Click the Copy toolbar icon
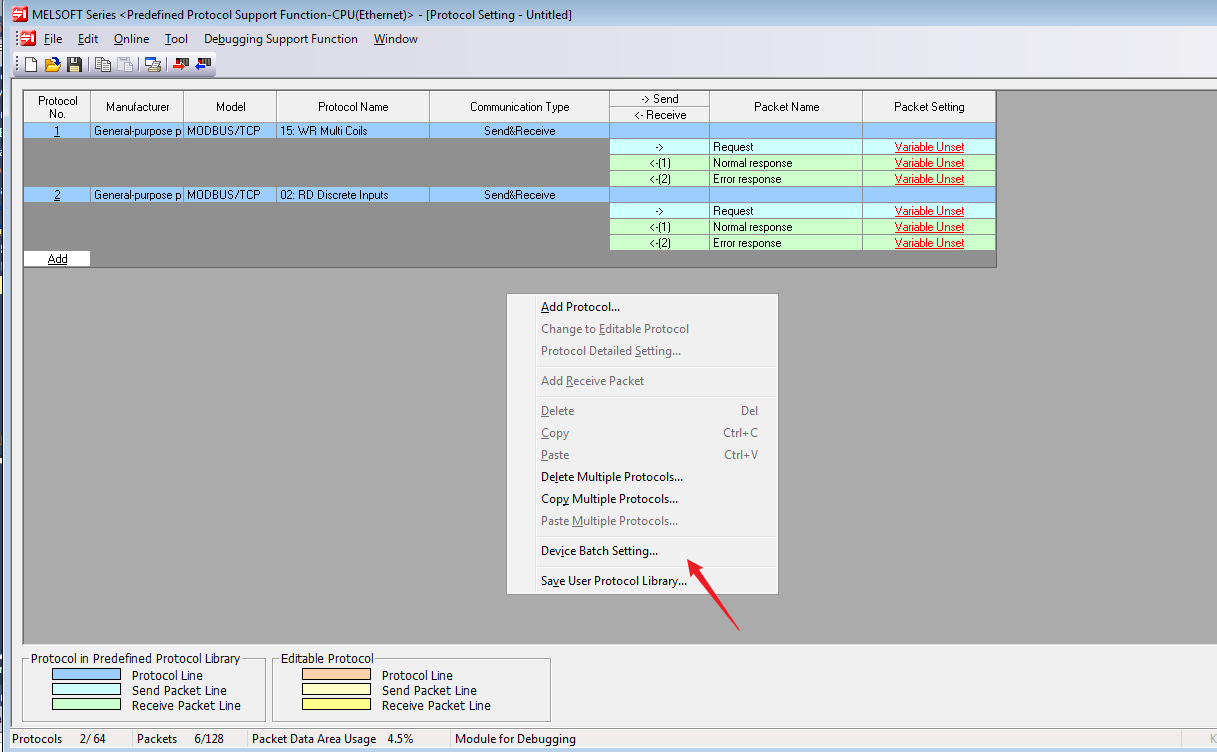The height and width of the screenshot is (752, 1217). point(103,65)
